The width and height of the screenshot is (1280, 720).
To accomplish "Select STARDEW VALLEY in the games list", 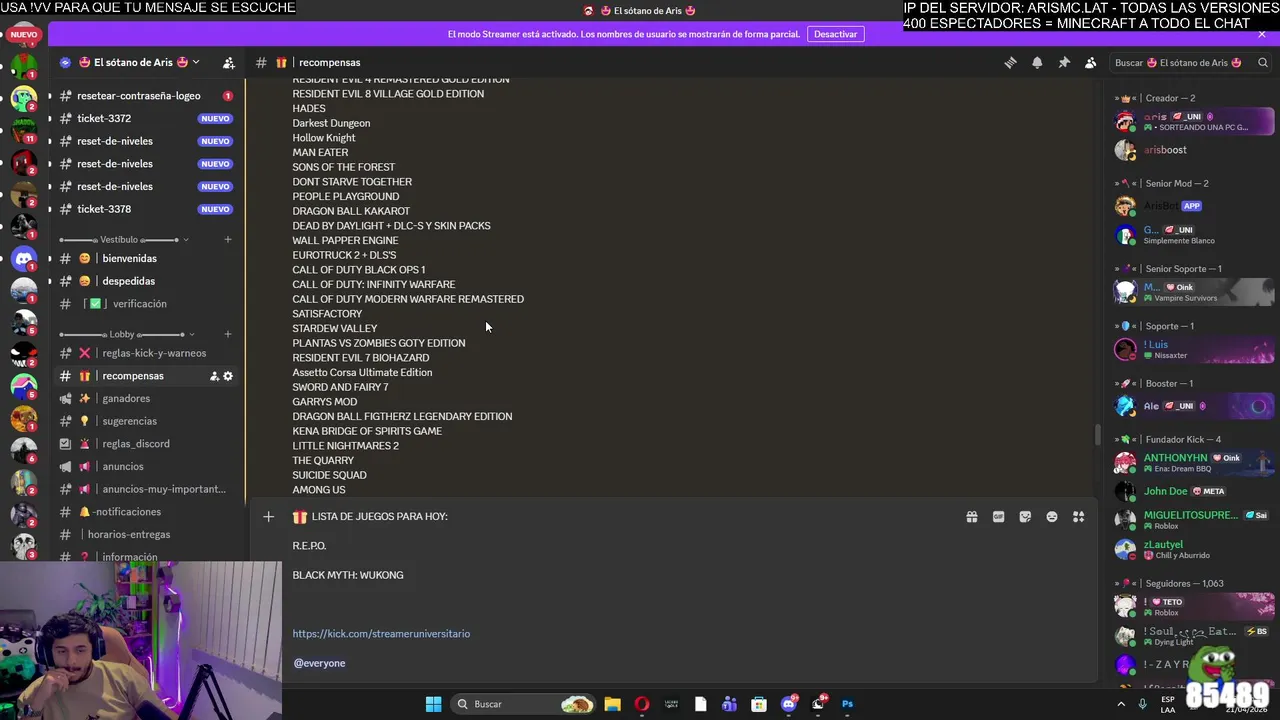I will (335, 328).
